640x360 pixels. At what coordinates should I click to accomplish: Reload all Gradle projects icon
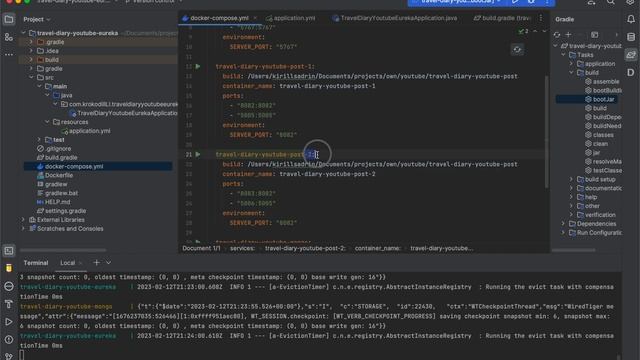click(x=557, y=35)
